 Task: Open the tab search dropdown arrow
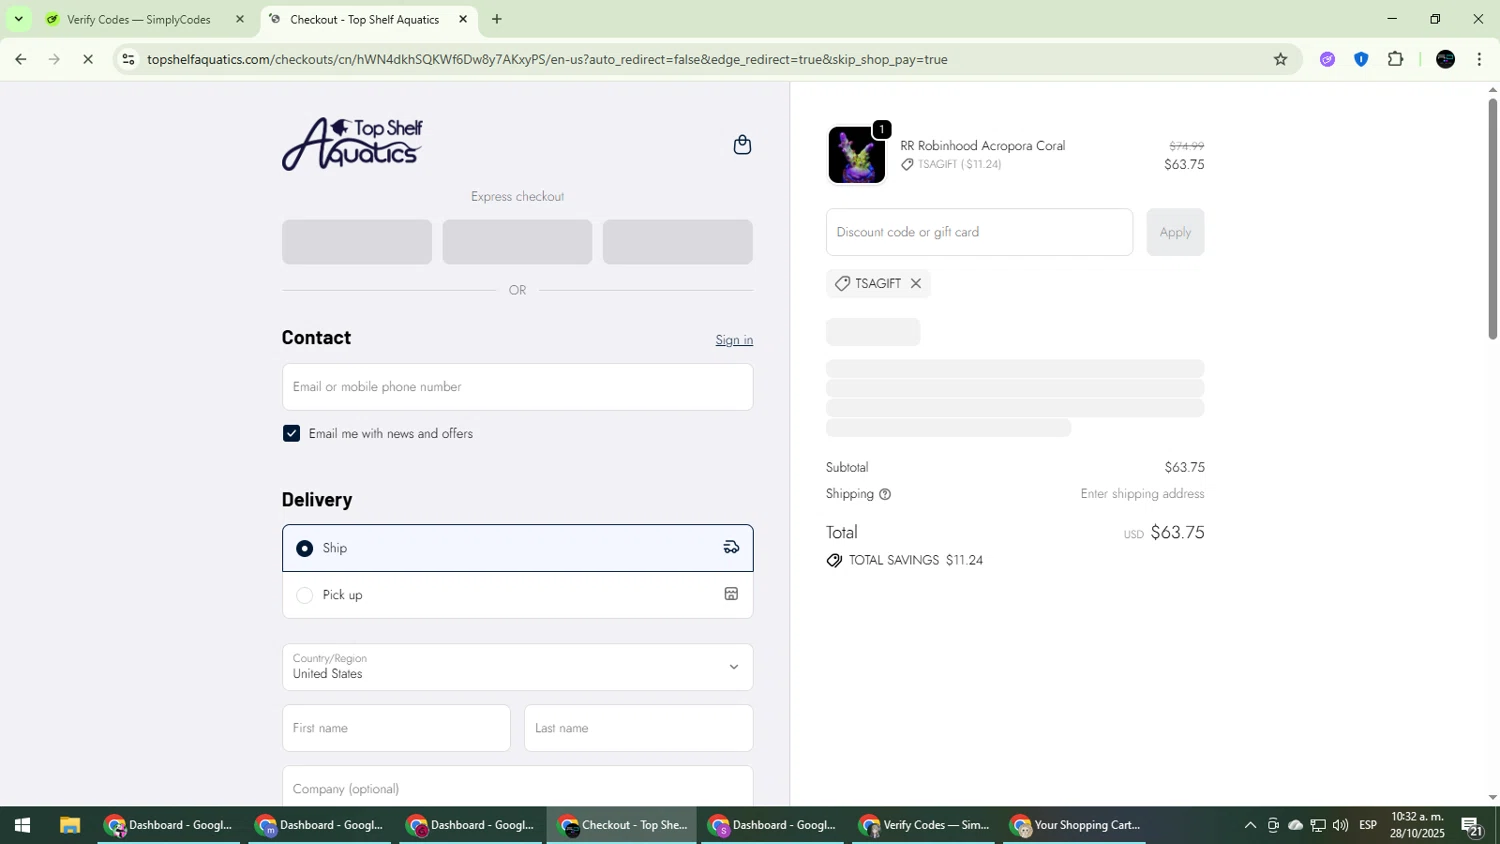(18, 19)
